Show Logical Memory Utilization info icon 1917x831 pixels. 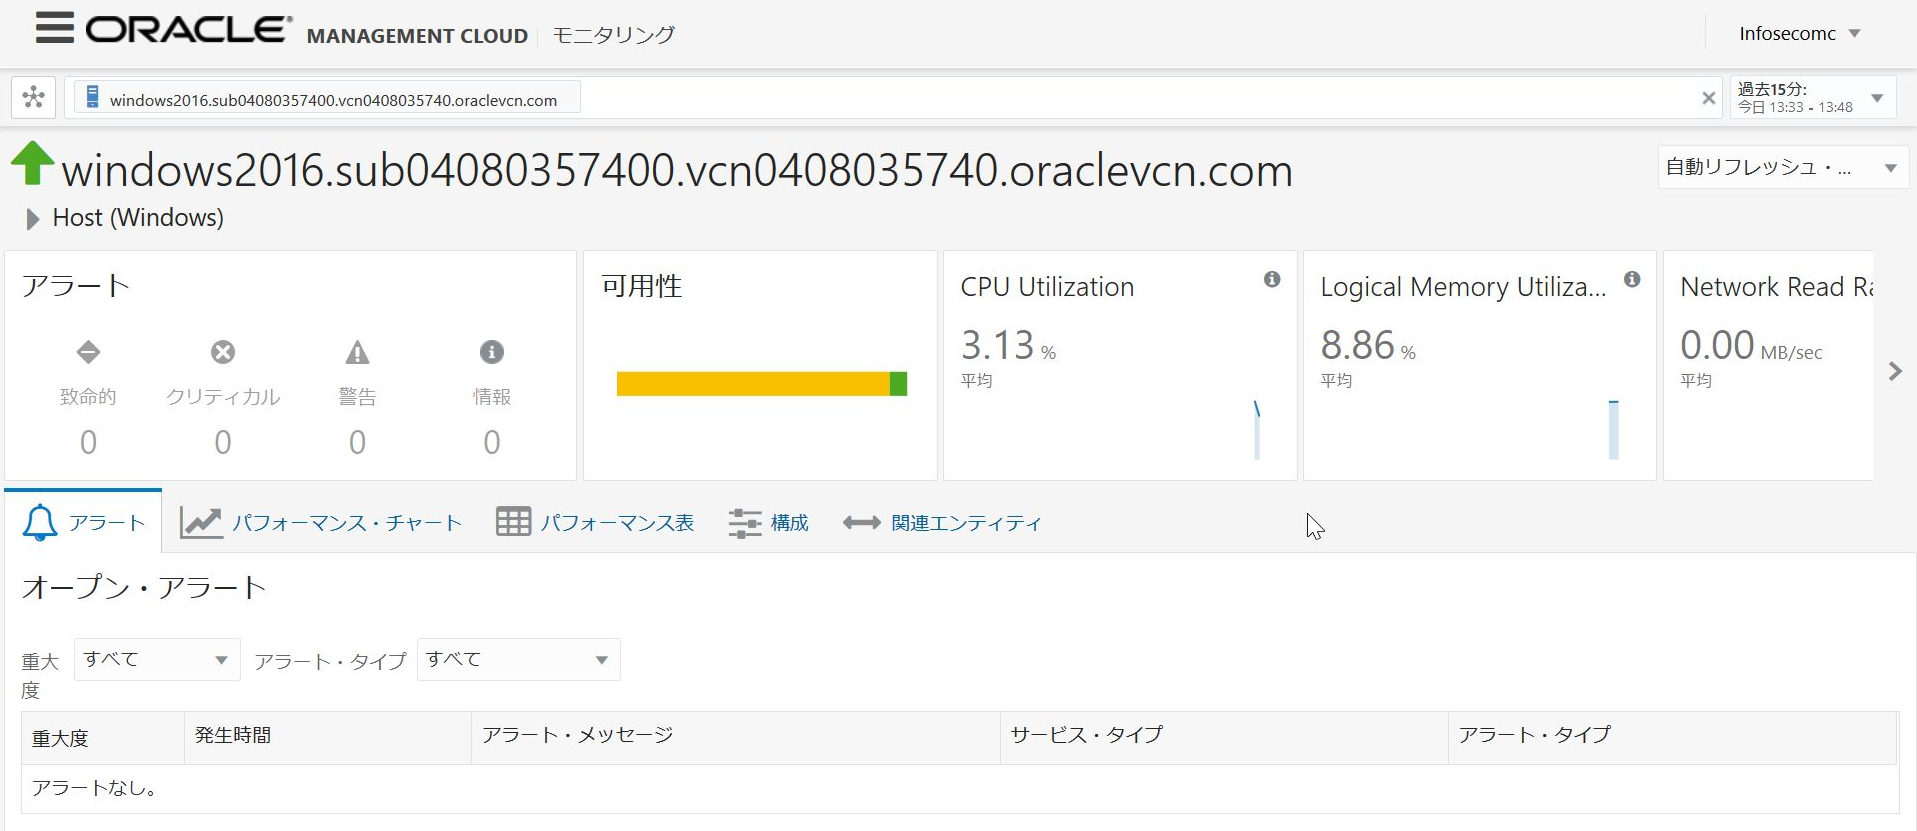click(1632, 279)
